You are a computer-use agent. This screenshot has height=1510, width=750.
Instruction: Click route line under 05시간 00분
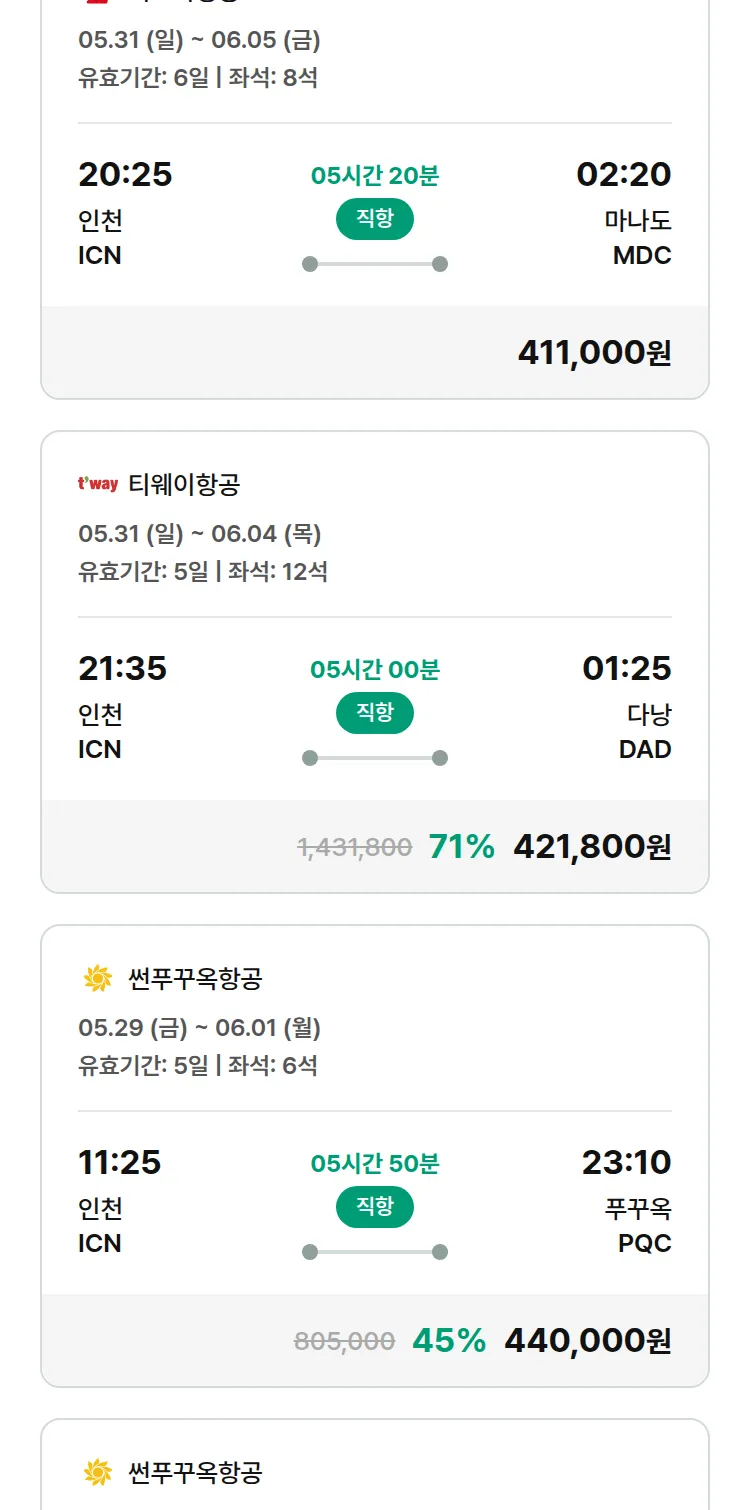click(x=374, y=758)
